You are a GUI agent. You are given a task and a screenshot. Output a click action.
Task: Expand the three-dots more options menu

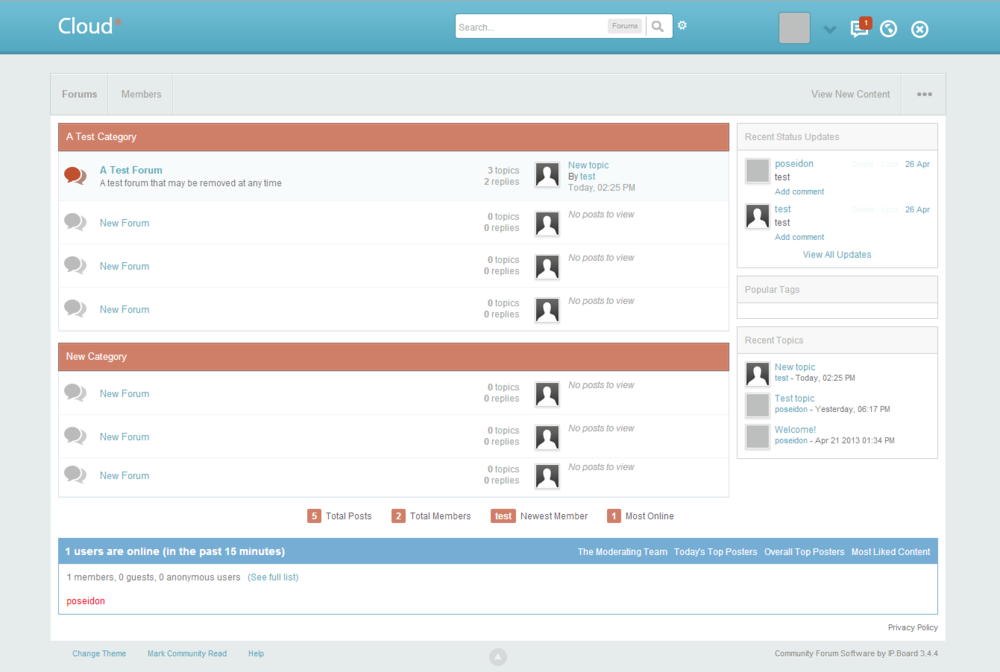[924, 94]
